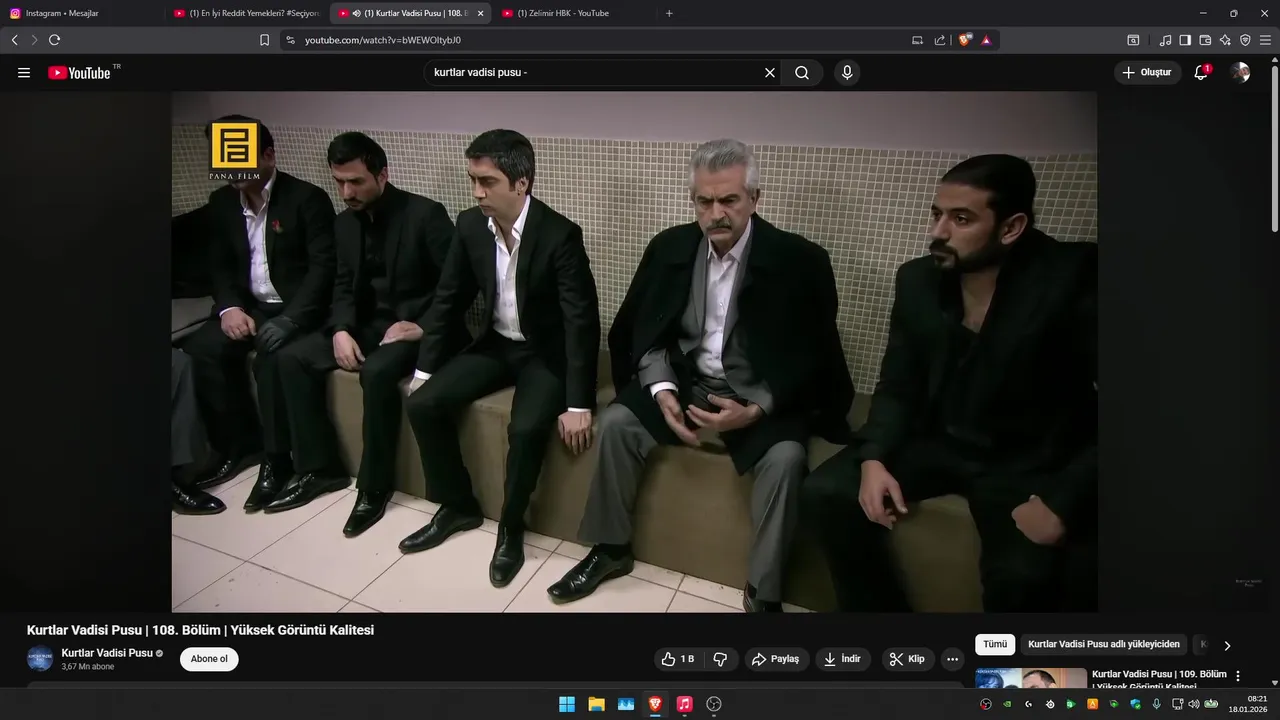1280x720 pixels.
Task: Open the Kurtlar Vadisi Pusu channel name
Action: pos(107,653)
